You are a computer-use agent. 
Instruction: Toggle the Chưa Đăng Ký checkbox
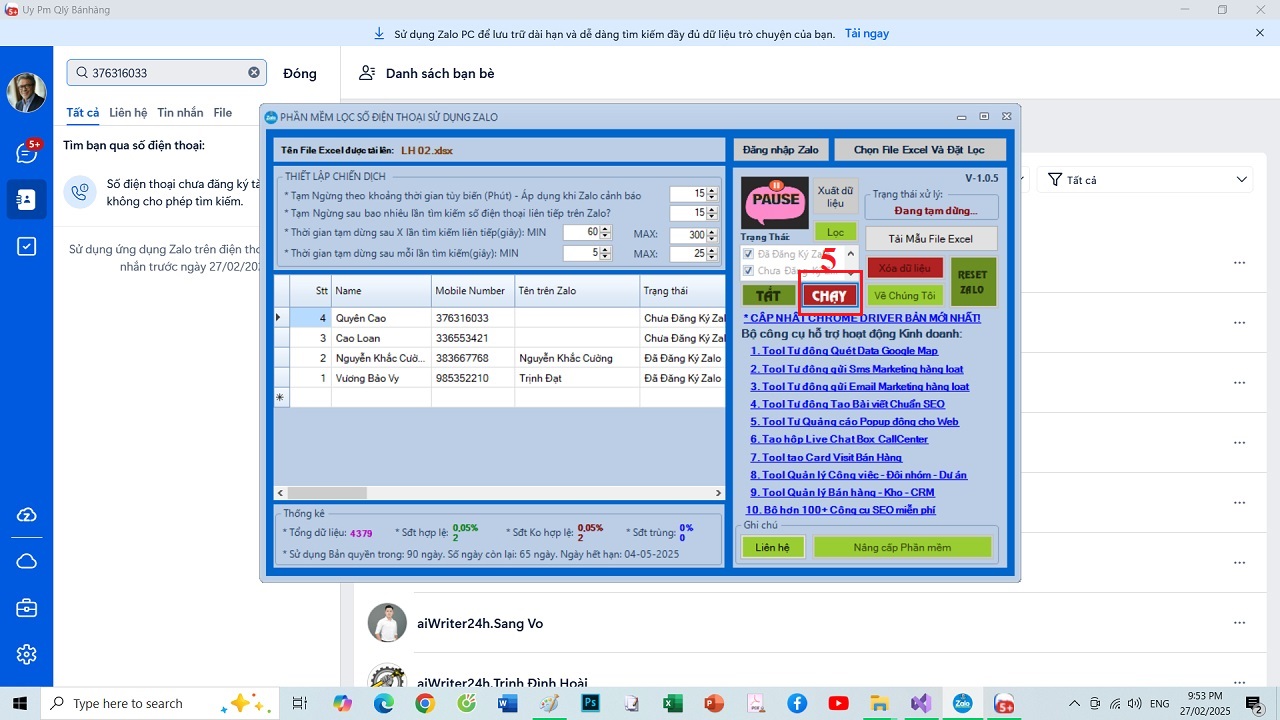pos(748,271)
